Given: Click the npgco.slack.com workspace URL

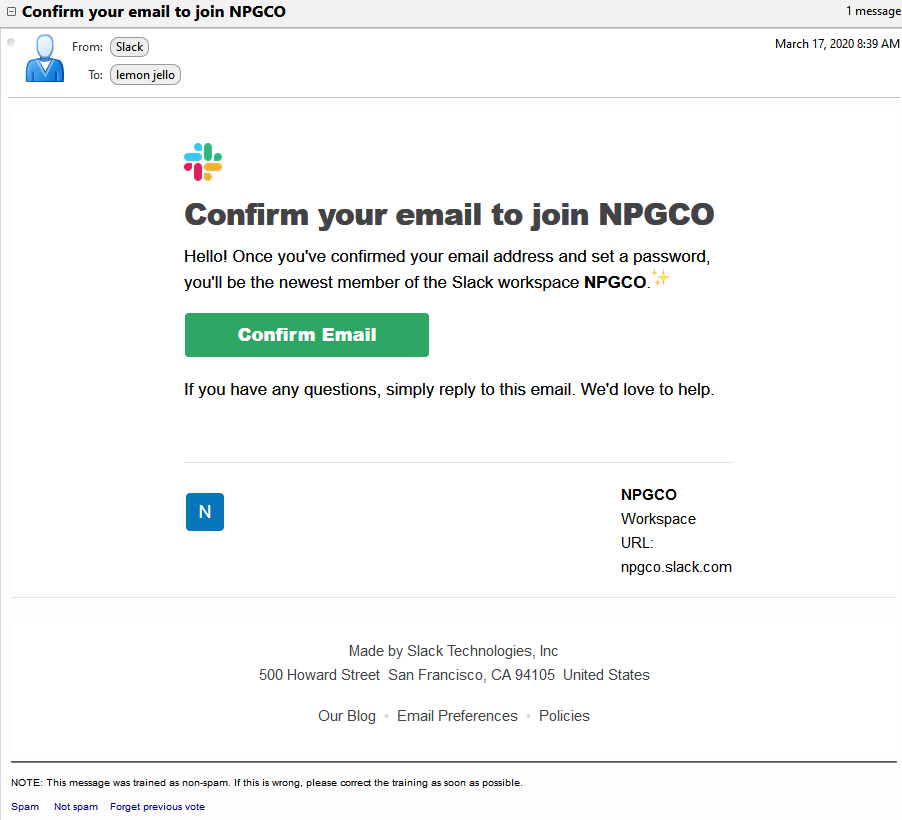Looking at the screenshot, I should [x=676, y=567].
